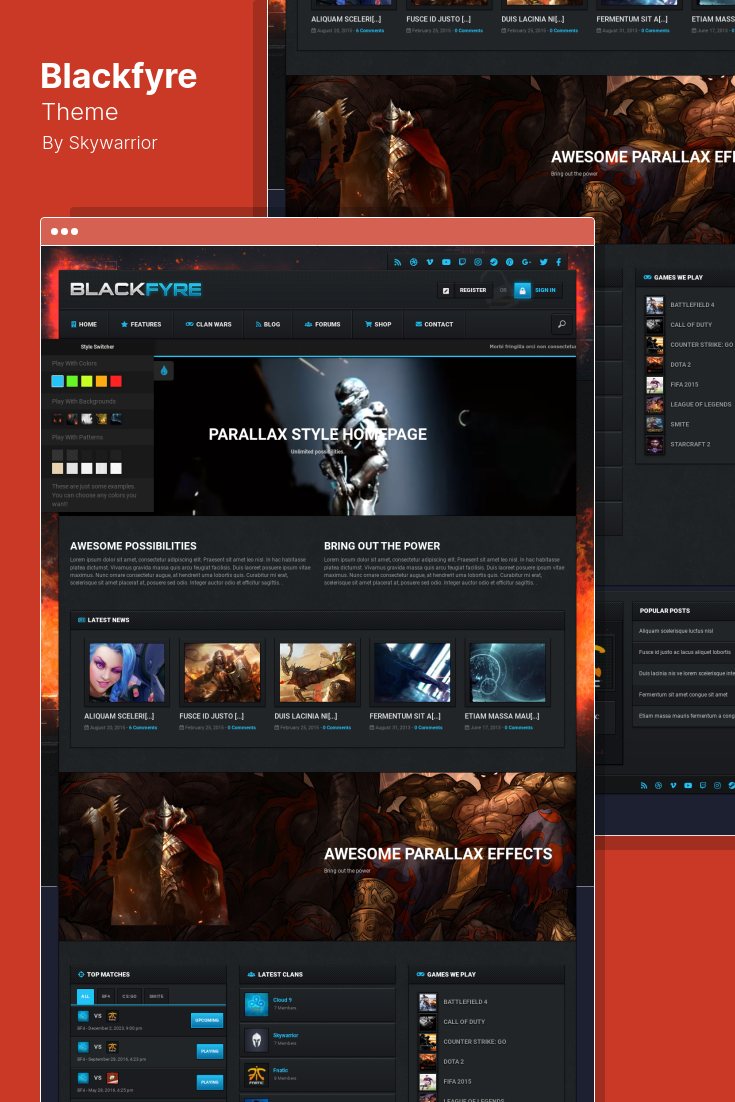Click the Cloud 9 clan logo

pos(256,1004)
